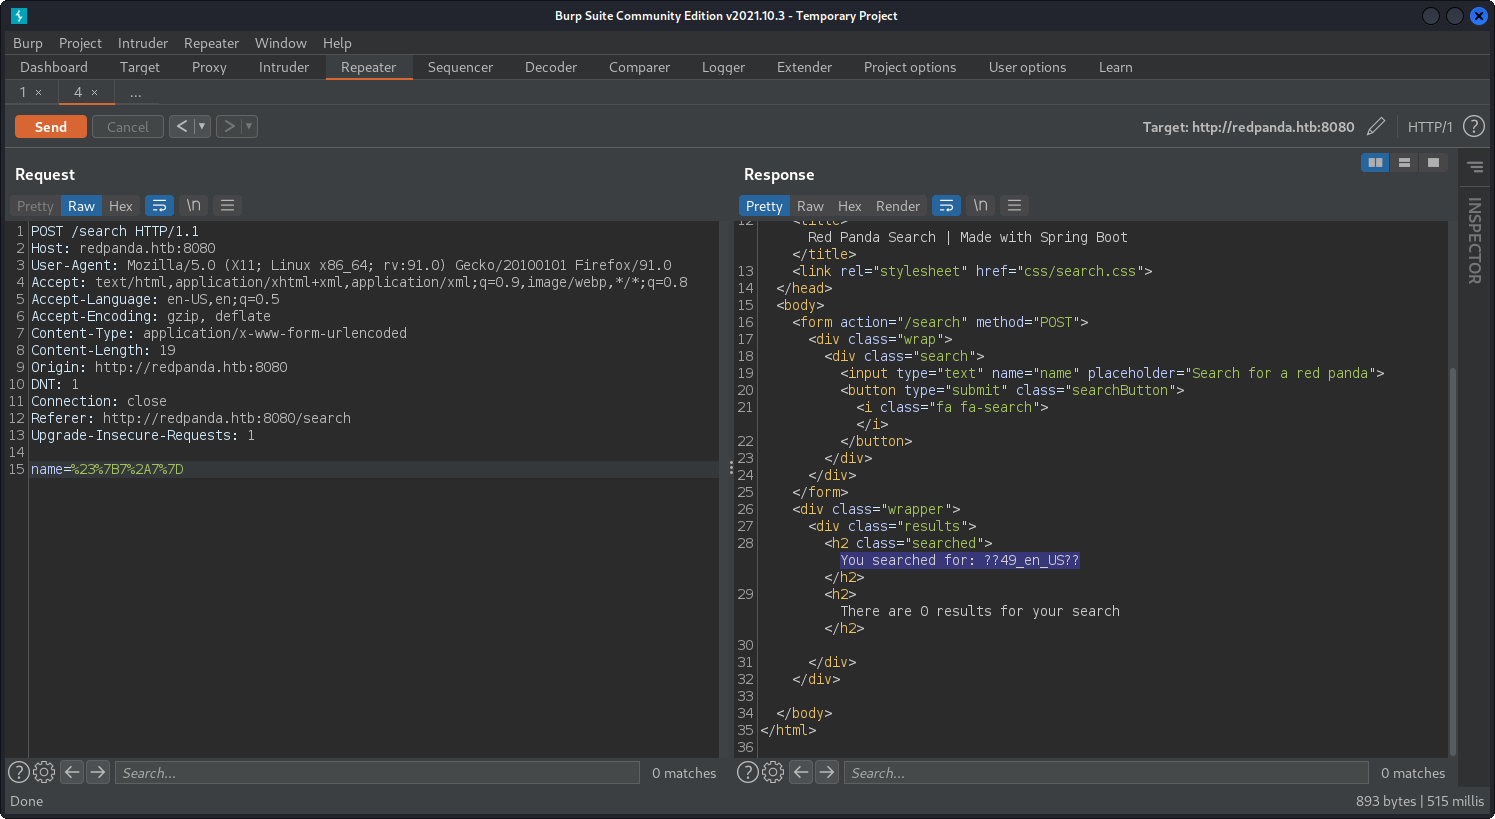Open the Help menu
The height and width of the screenshot is (819, 1495).
pos(337,43)
